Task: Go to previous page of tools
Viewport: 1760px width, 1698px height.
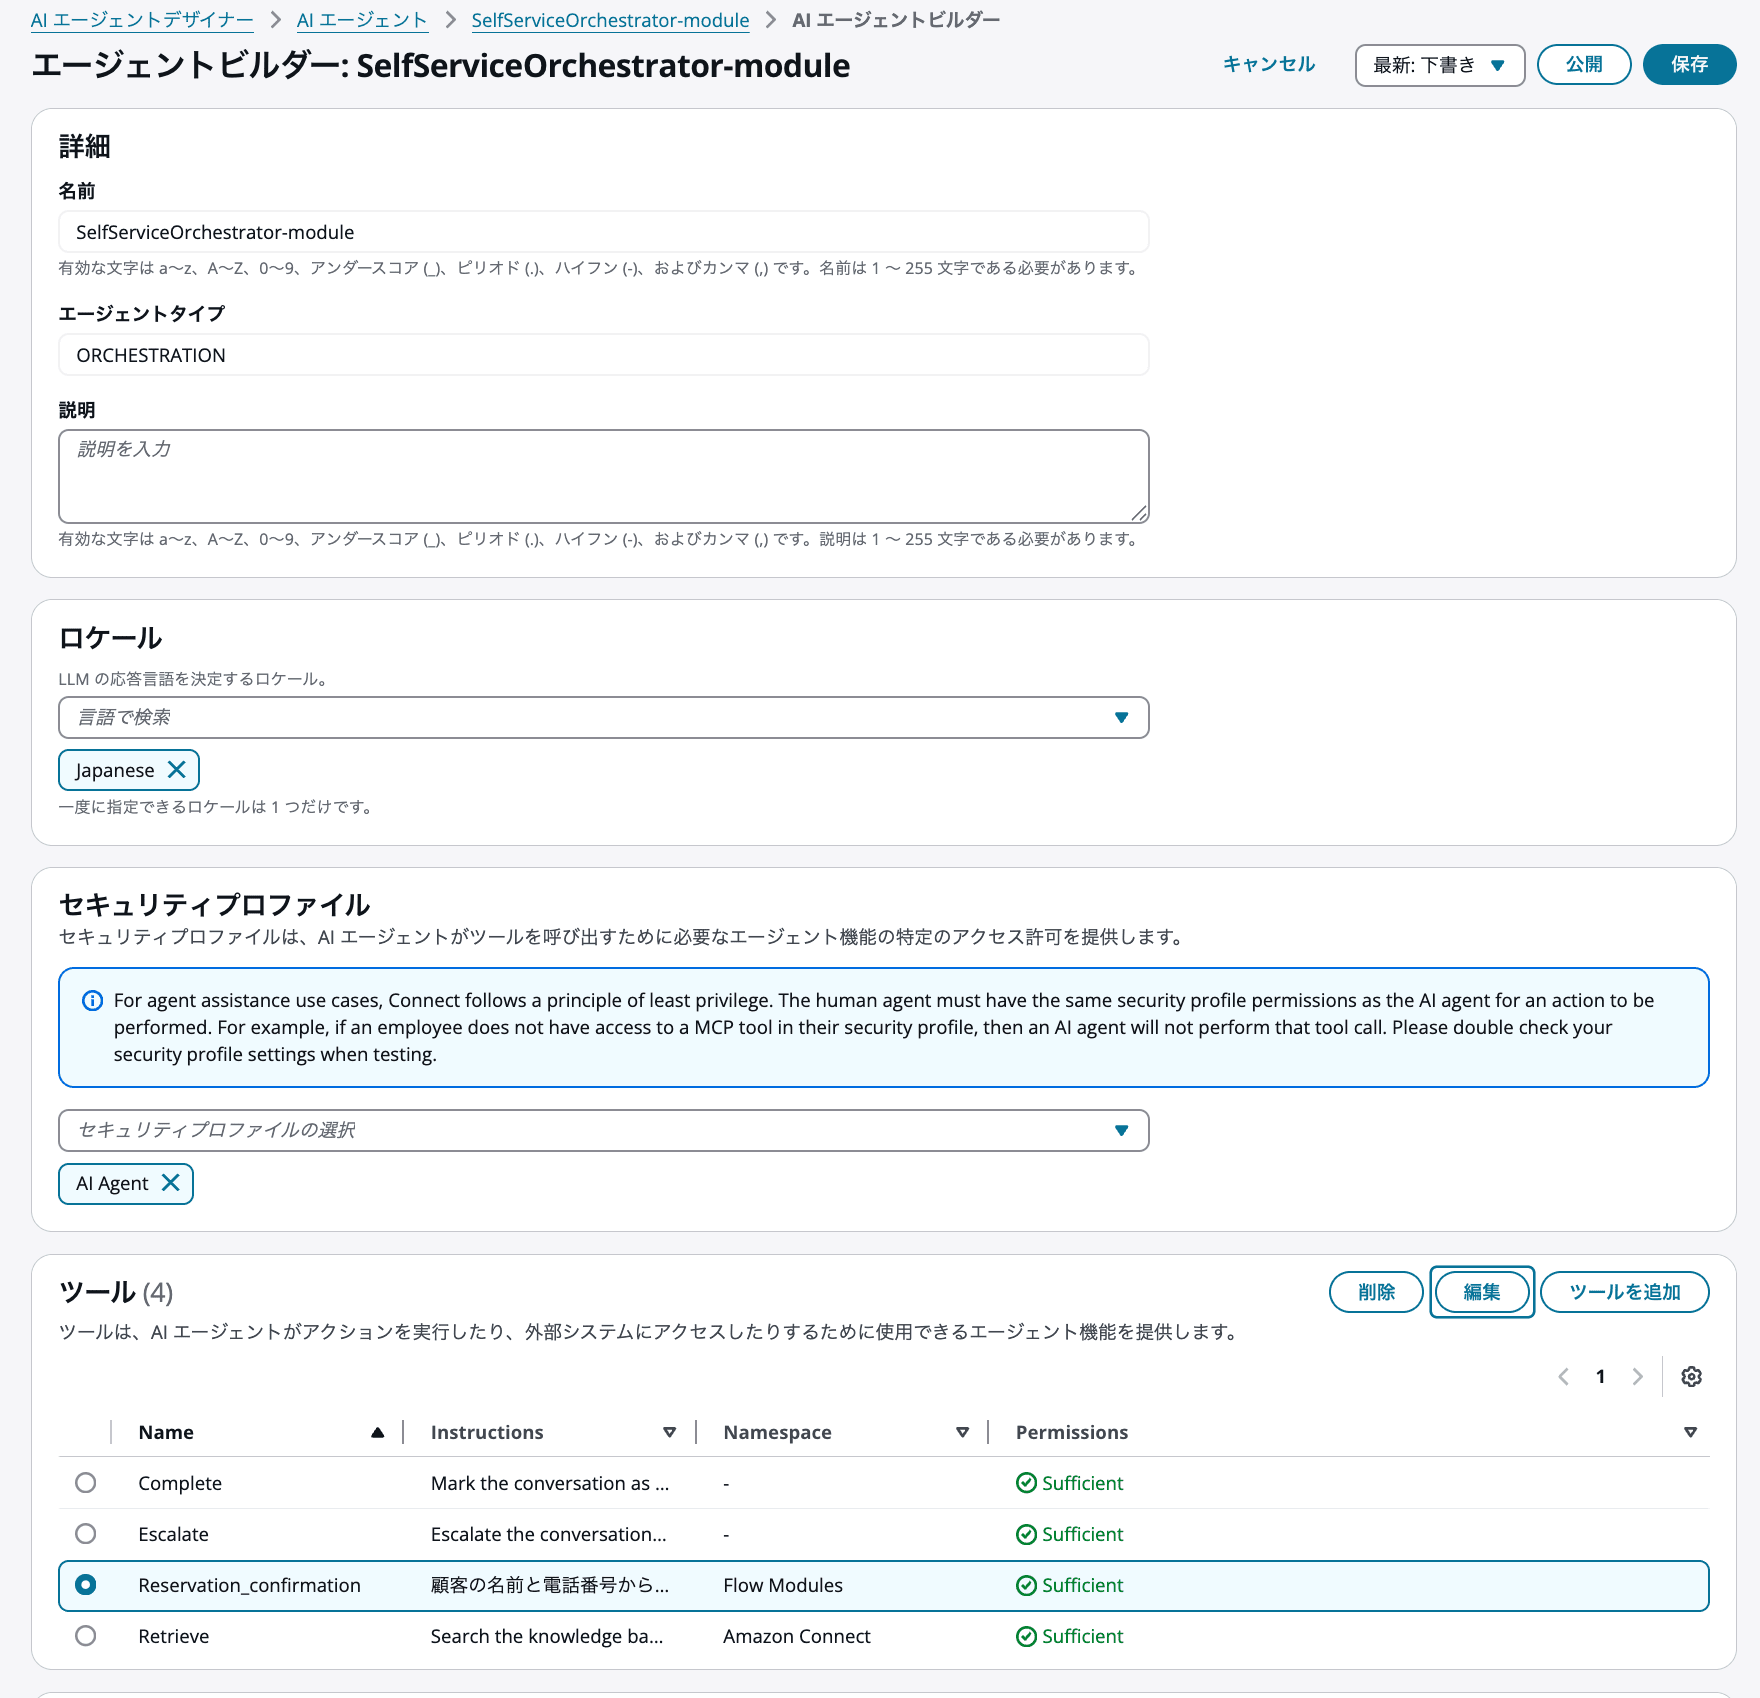Action: [x=1564, y=1377]
